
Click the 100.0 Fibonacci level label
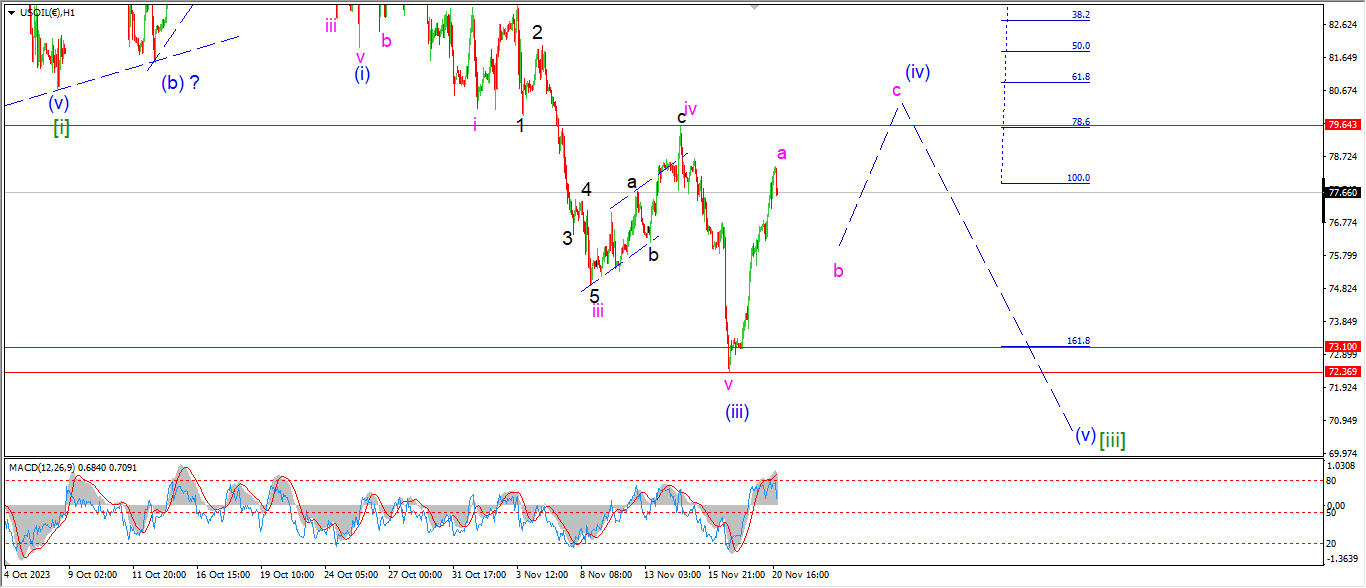(x=1078, y=178)
